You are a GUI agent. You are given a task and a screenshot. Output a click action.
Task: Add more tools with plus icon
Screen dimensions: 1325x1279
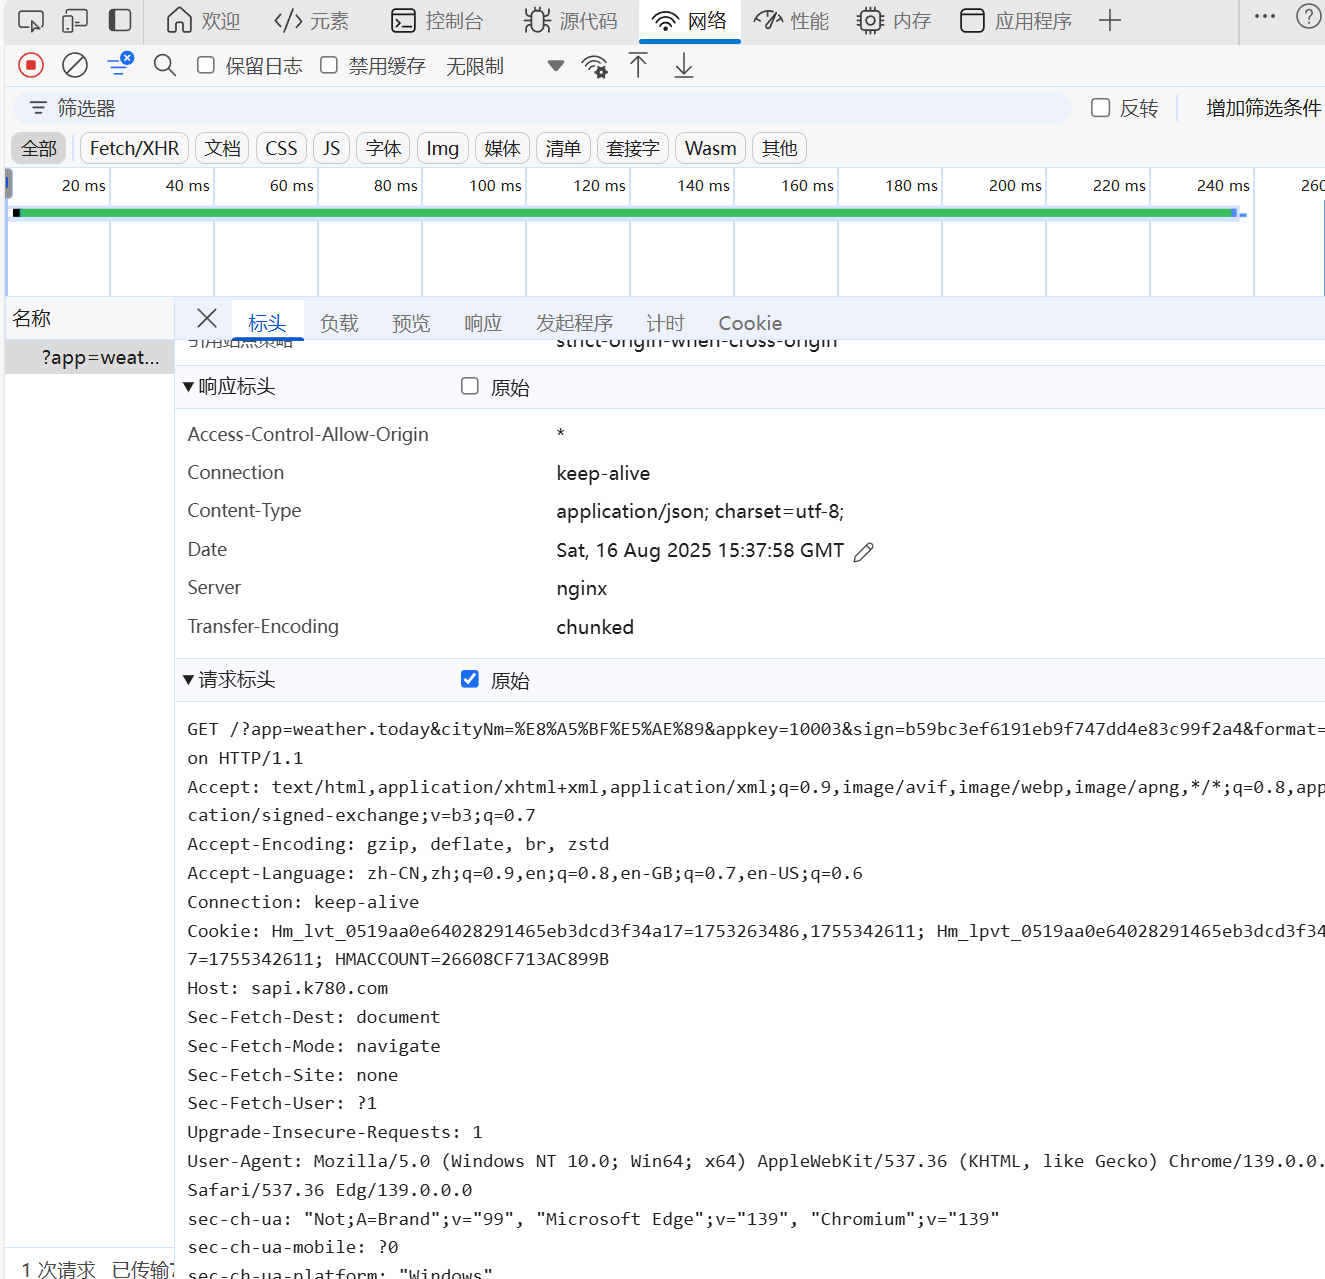tap(1110, 21)
